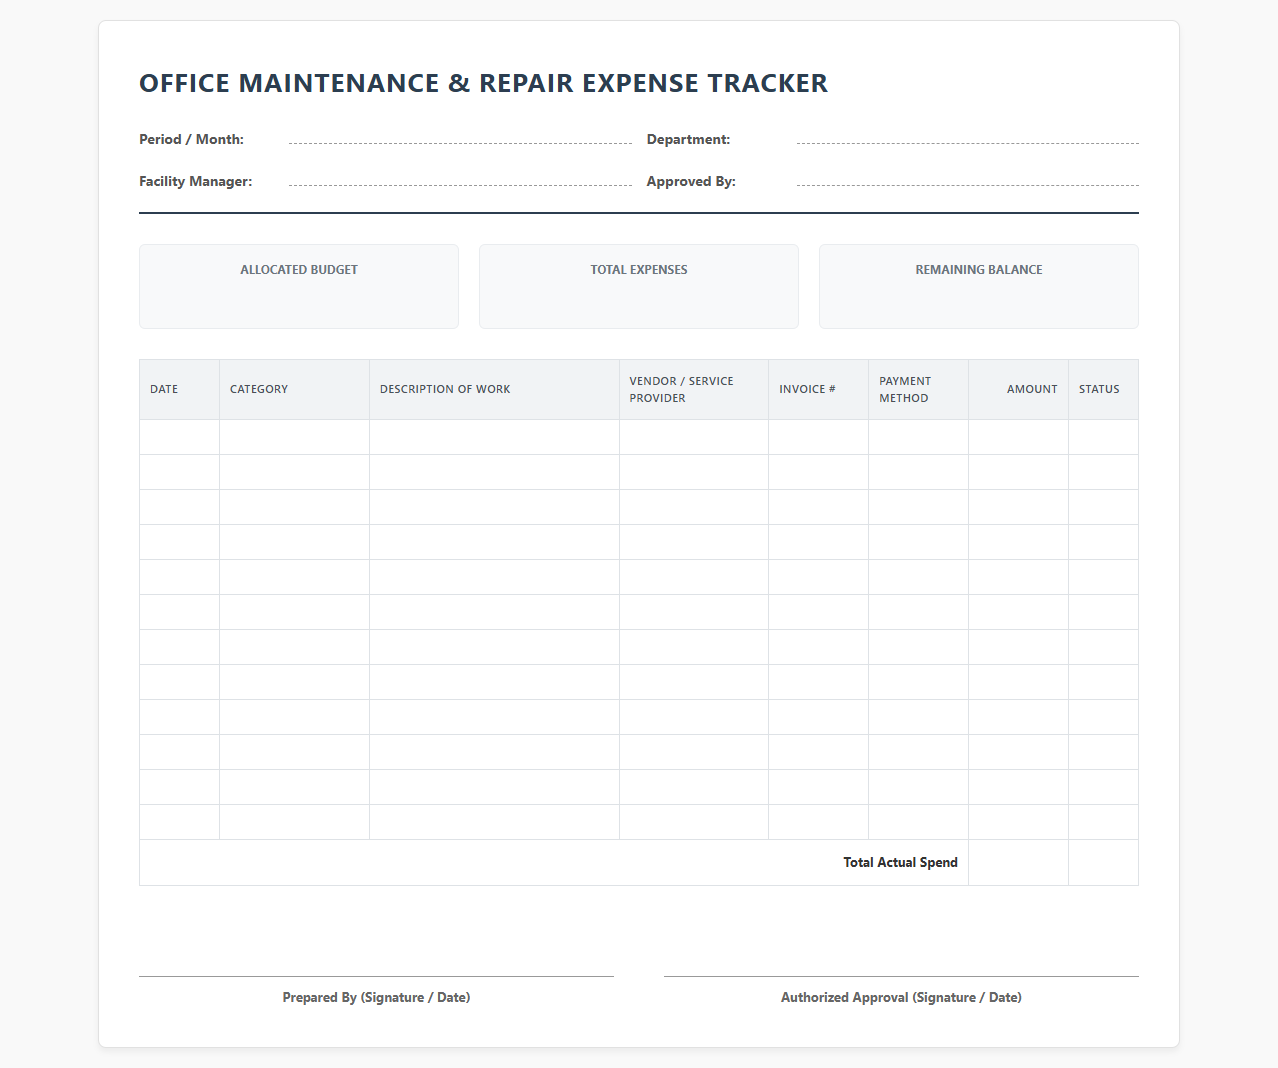Click the Authorized Approval signature line
The image size is (1278, 1068).
pyautogui.click(x=901, y=976)
